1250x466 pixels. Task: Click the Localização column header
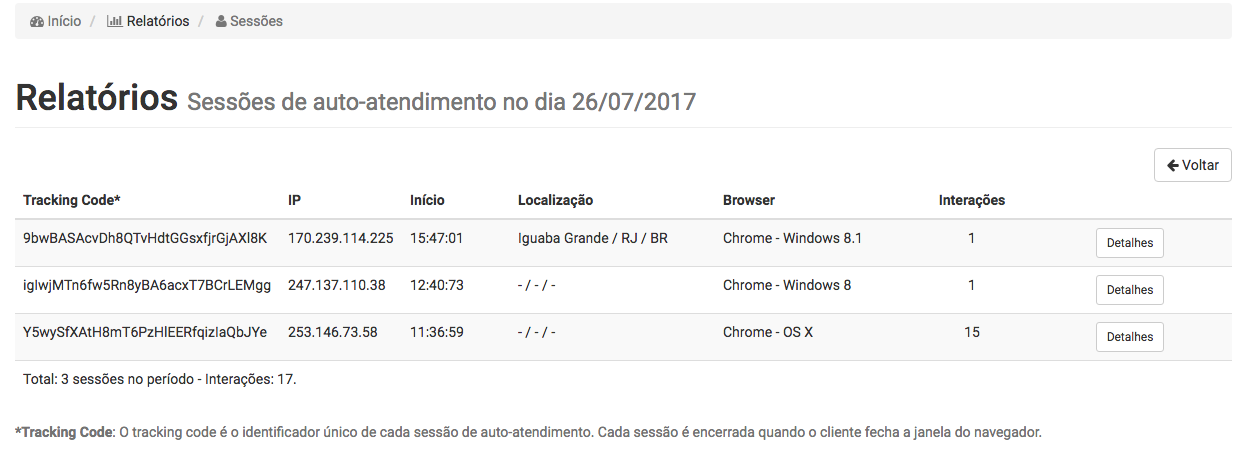coord(555,200)
